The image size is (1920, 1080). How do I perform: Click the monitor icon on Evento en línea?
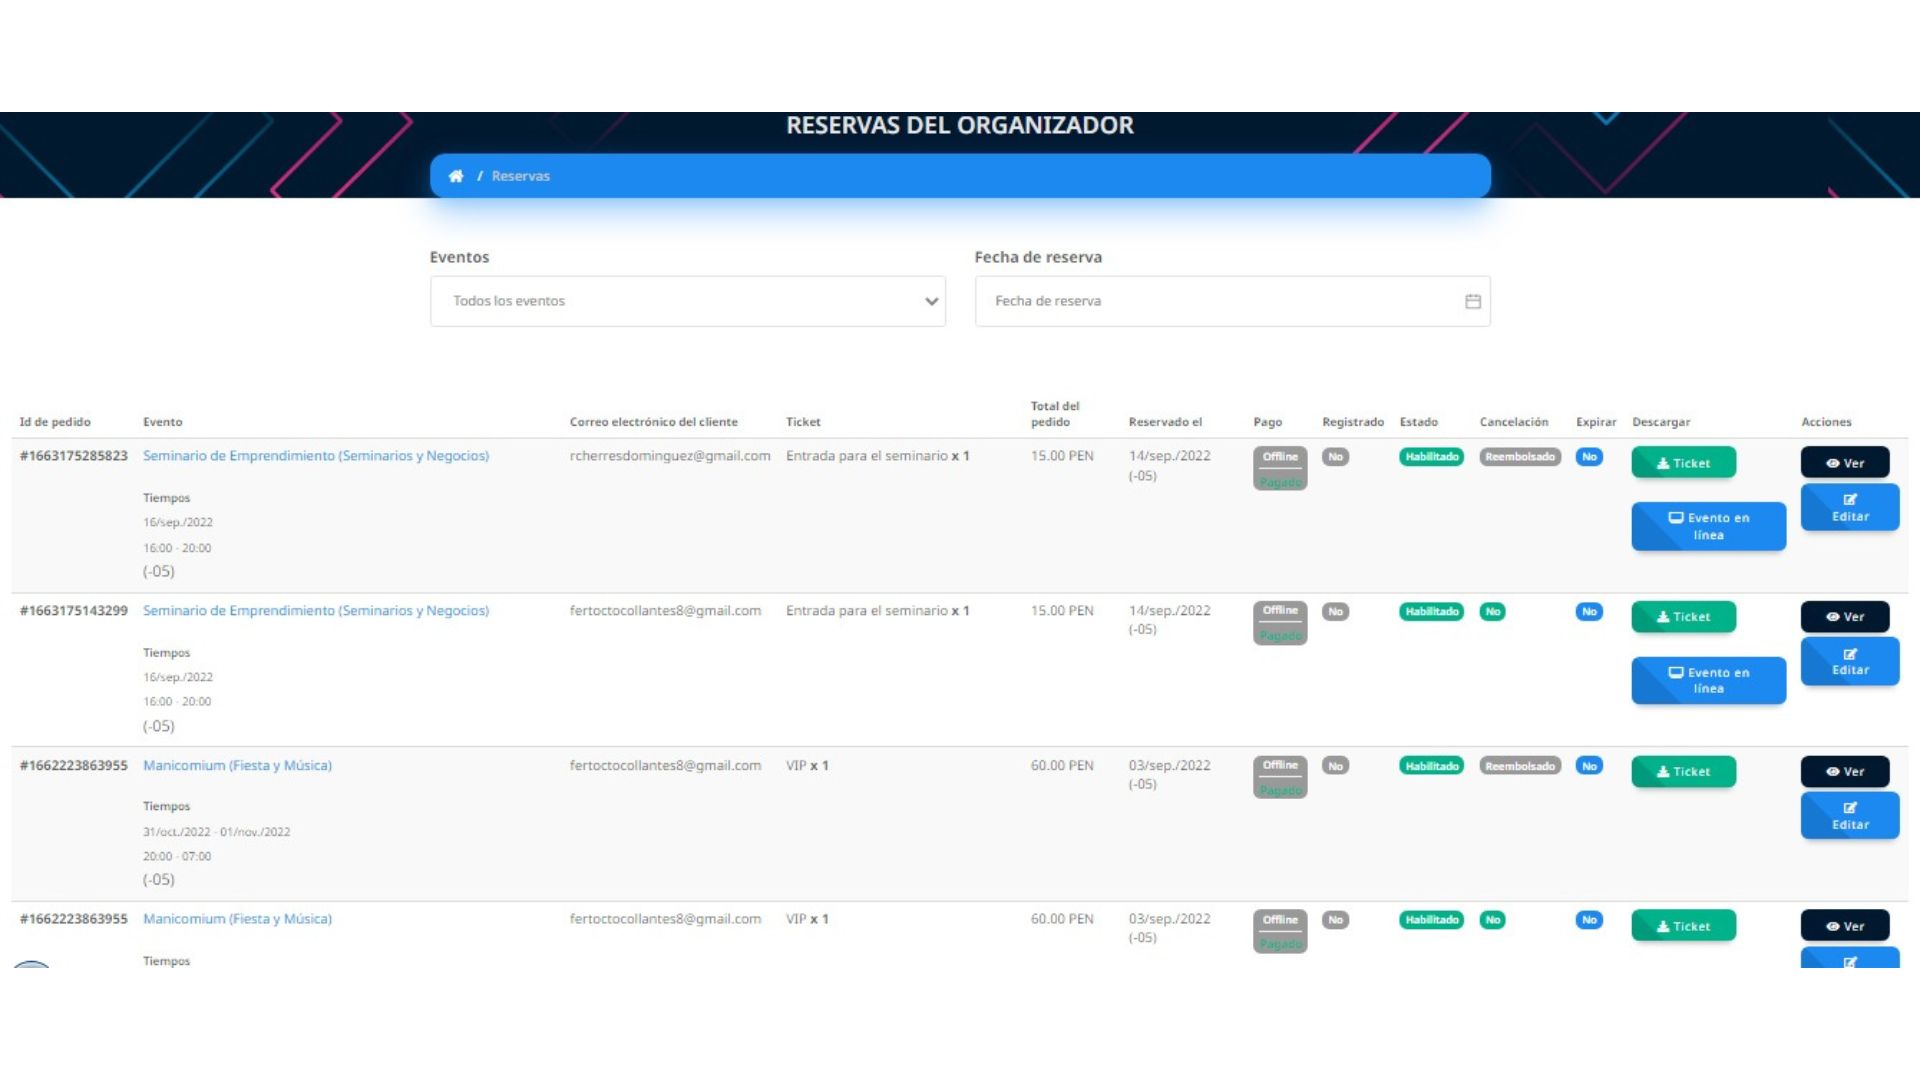pos(1679,518)
